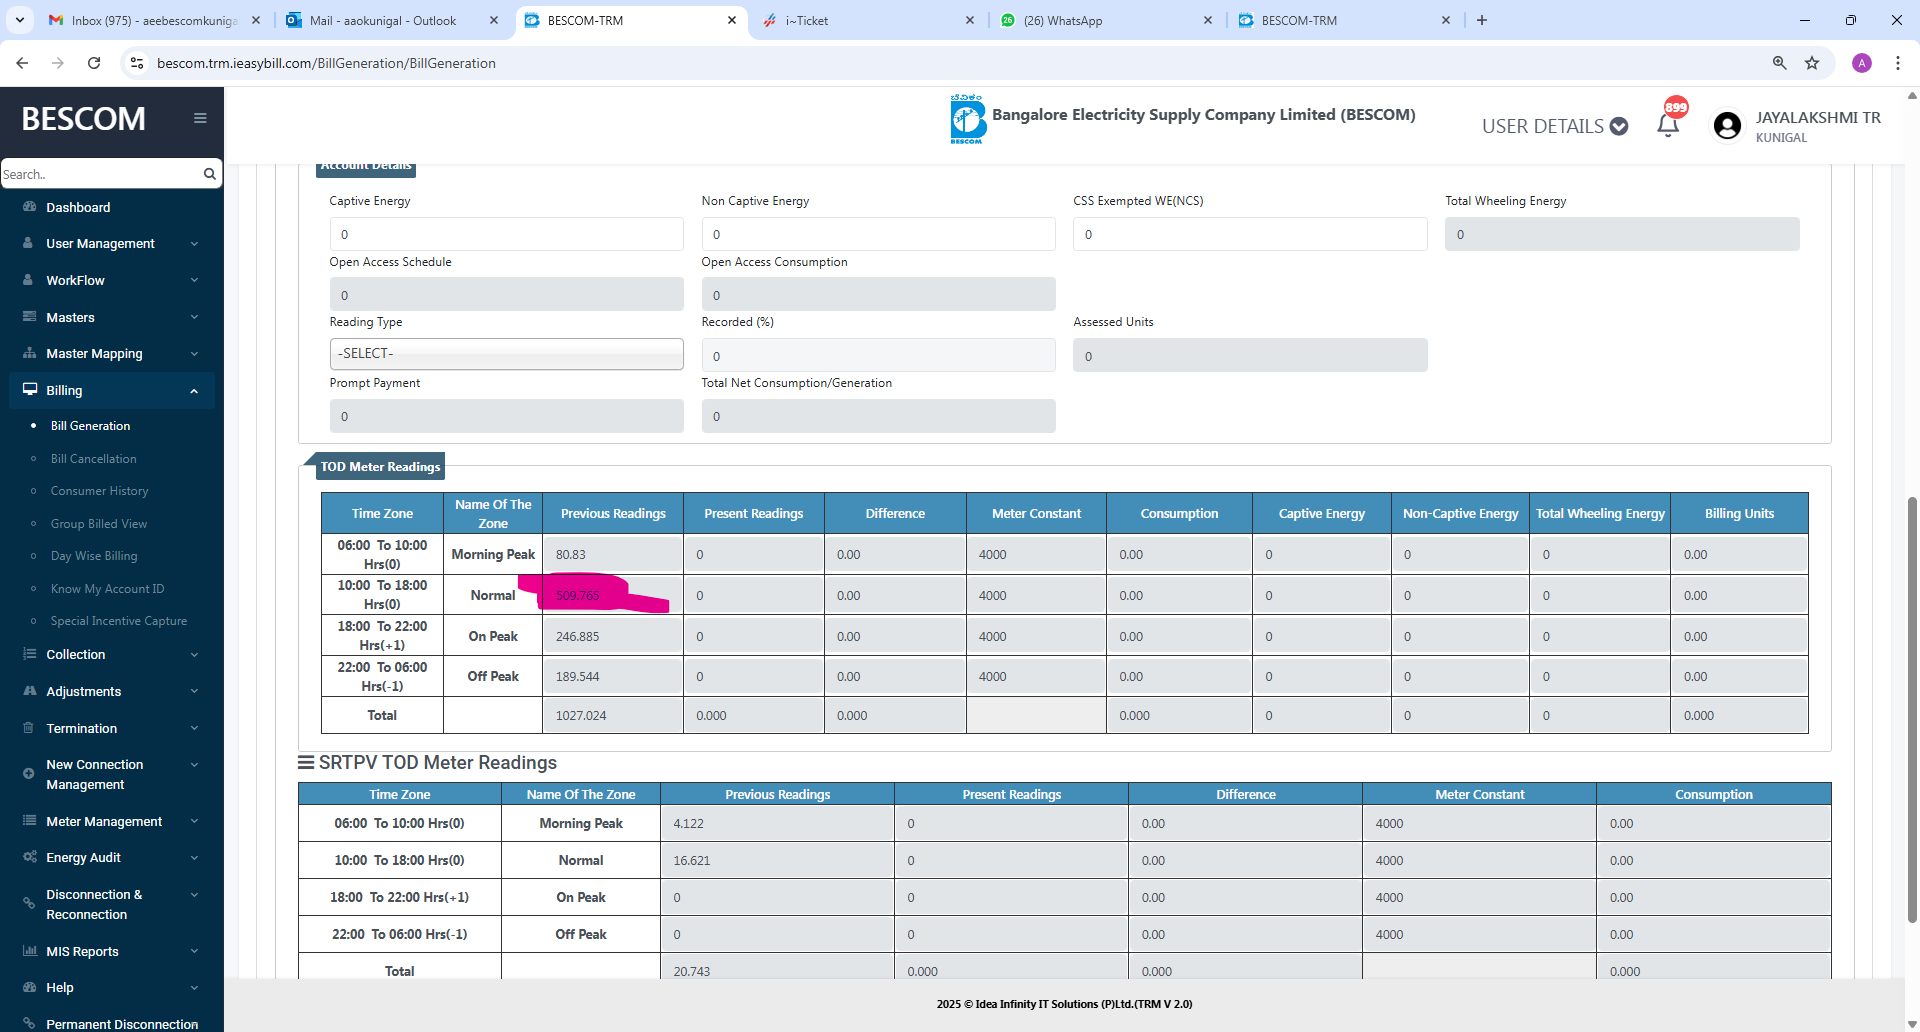Click the Normal zone Present Readings field
Viewport: 1920px width, 1032px height.
pos(753,596)
